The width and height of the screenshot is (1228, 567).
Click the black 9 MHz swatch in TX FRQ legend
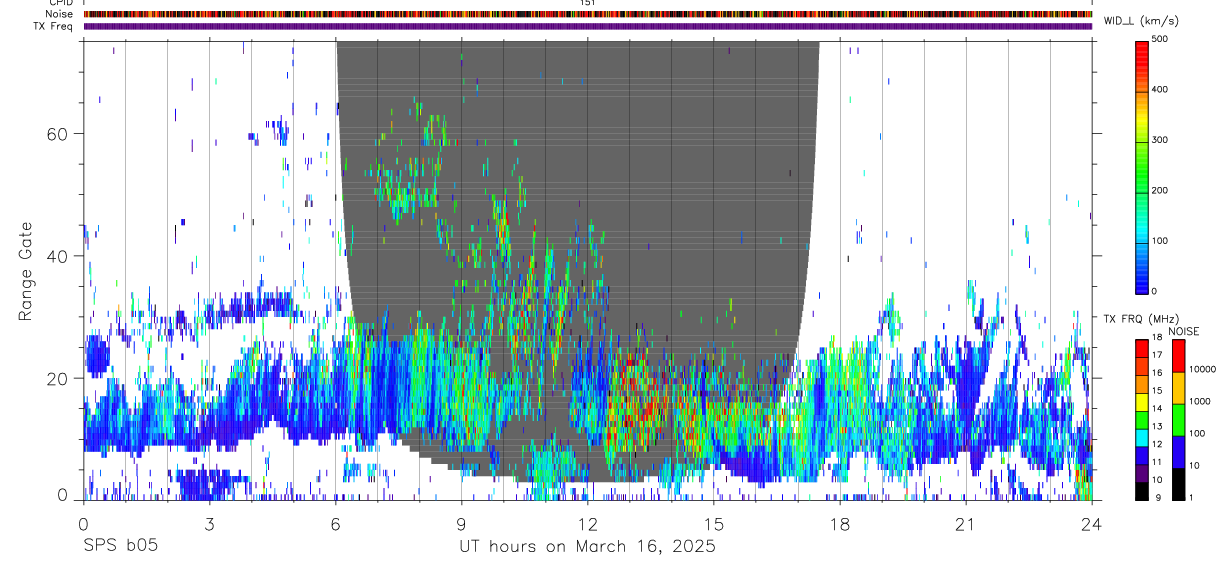tap(1141, 491)
